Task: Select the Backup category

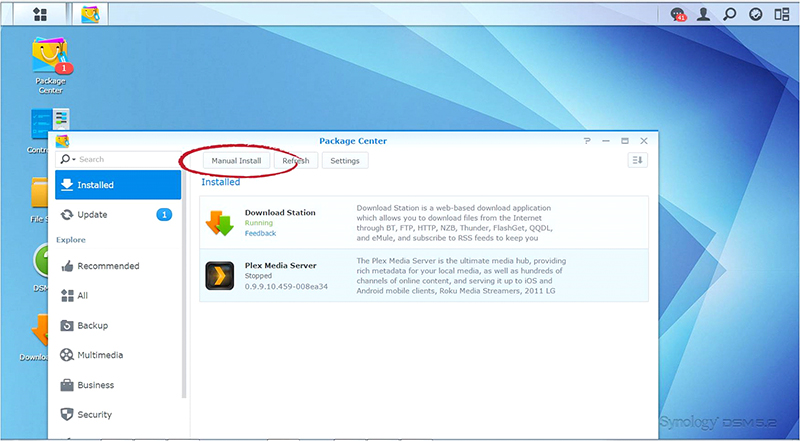Action: pos(118,325)
